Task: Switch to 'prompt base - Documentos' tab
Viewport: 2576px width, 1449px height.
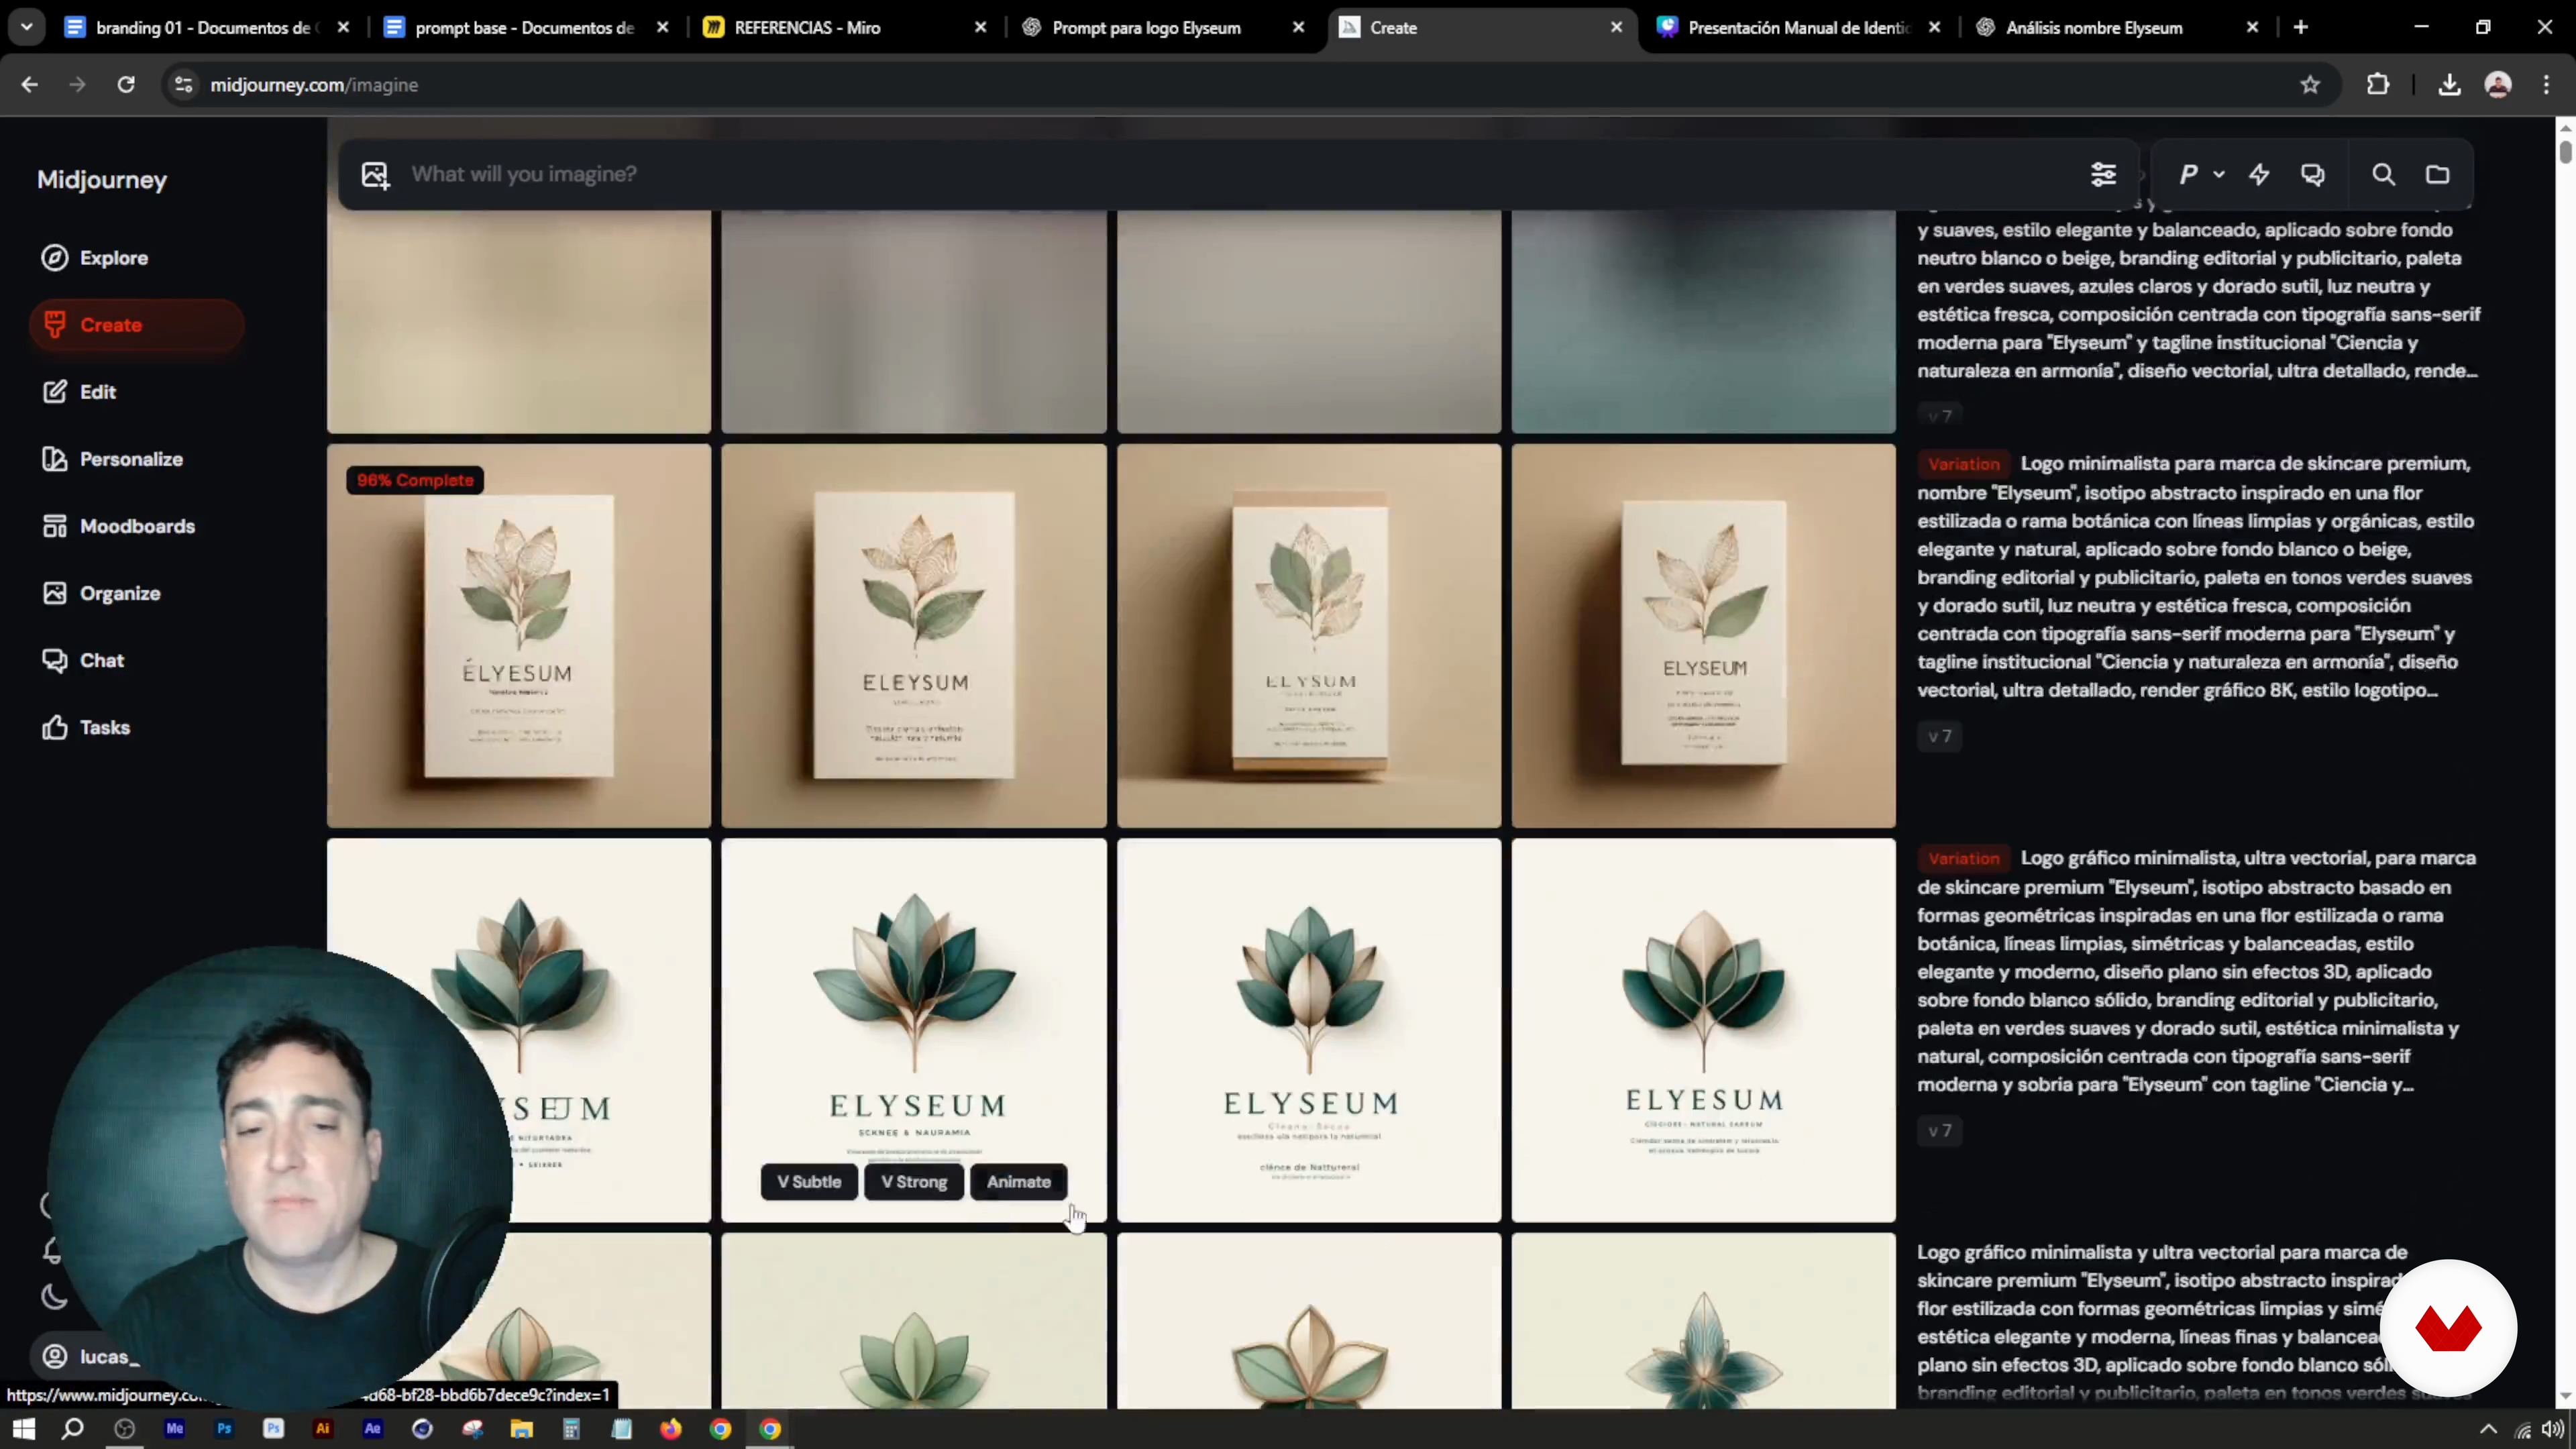Action: 525,28
